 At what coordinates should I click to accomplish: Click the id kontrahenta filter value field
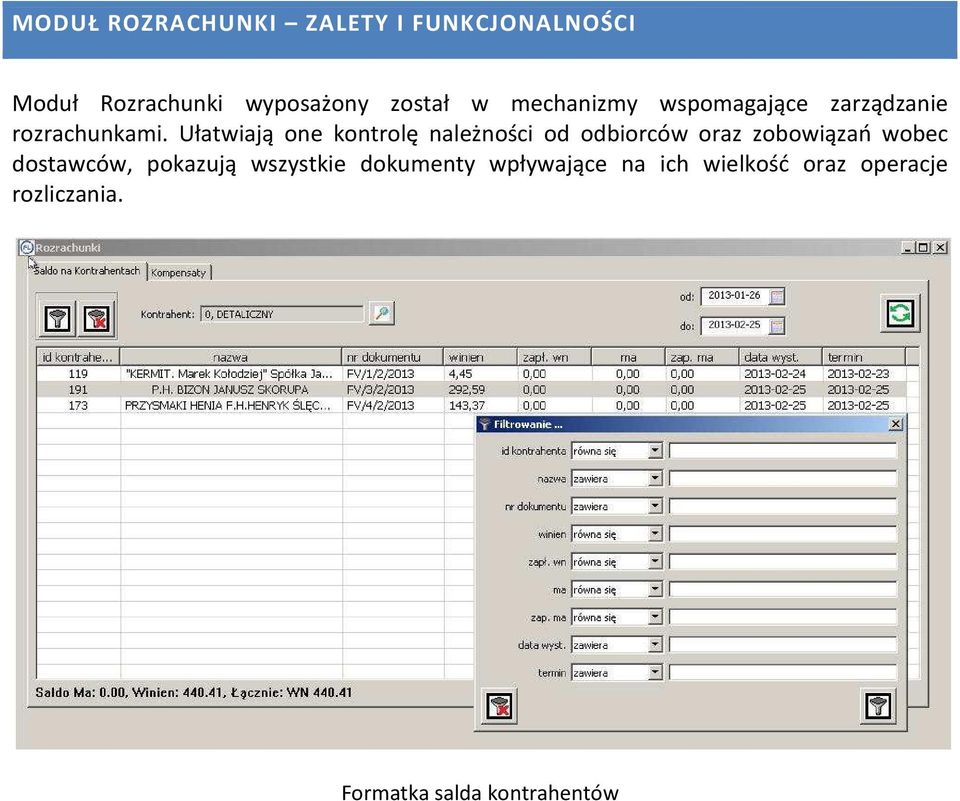click(783, 451)
